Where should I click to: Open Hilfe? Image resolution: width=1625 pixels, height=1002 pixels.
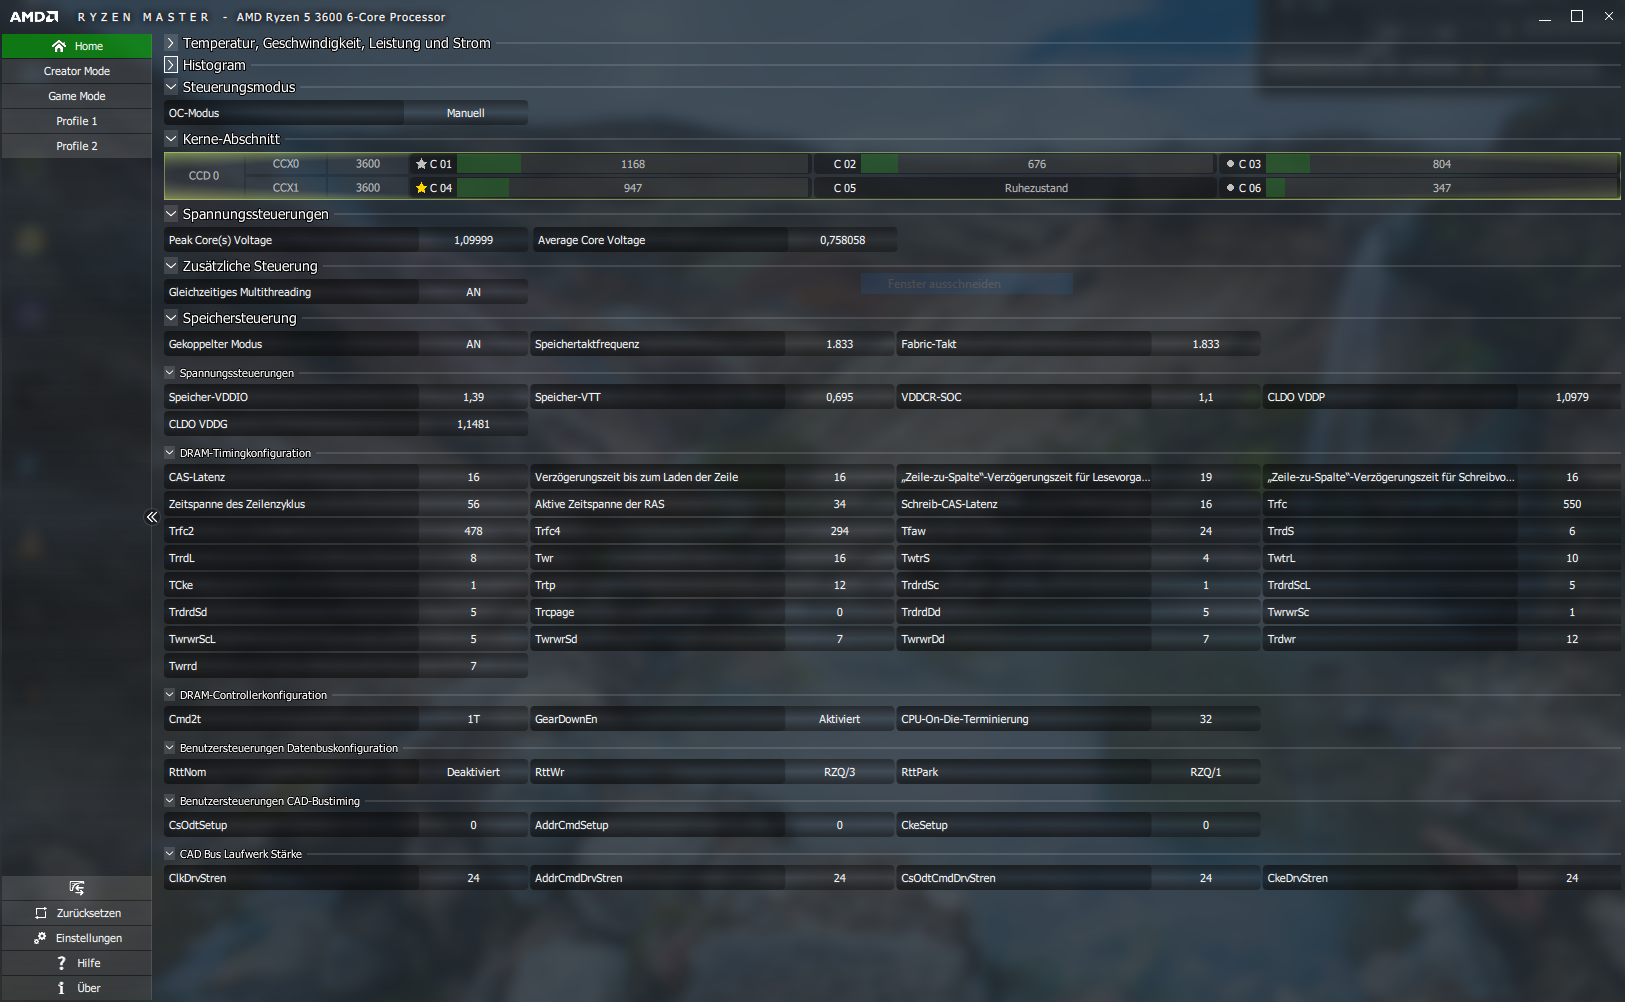click(x=77, y=963)
